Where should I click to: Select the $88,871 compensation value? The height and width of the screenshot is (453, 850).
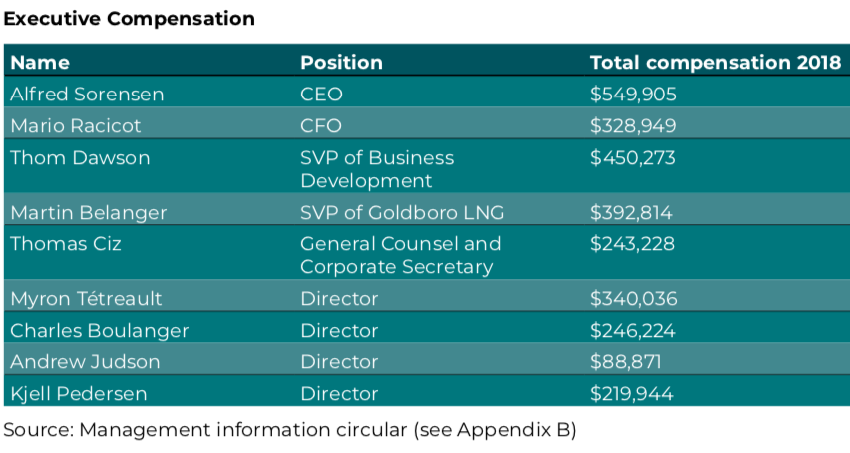626,361
